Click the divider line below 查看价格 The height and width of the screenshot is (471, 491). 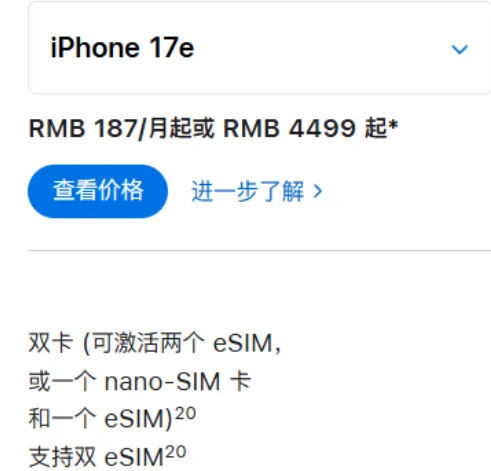(x=259, y=250)
